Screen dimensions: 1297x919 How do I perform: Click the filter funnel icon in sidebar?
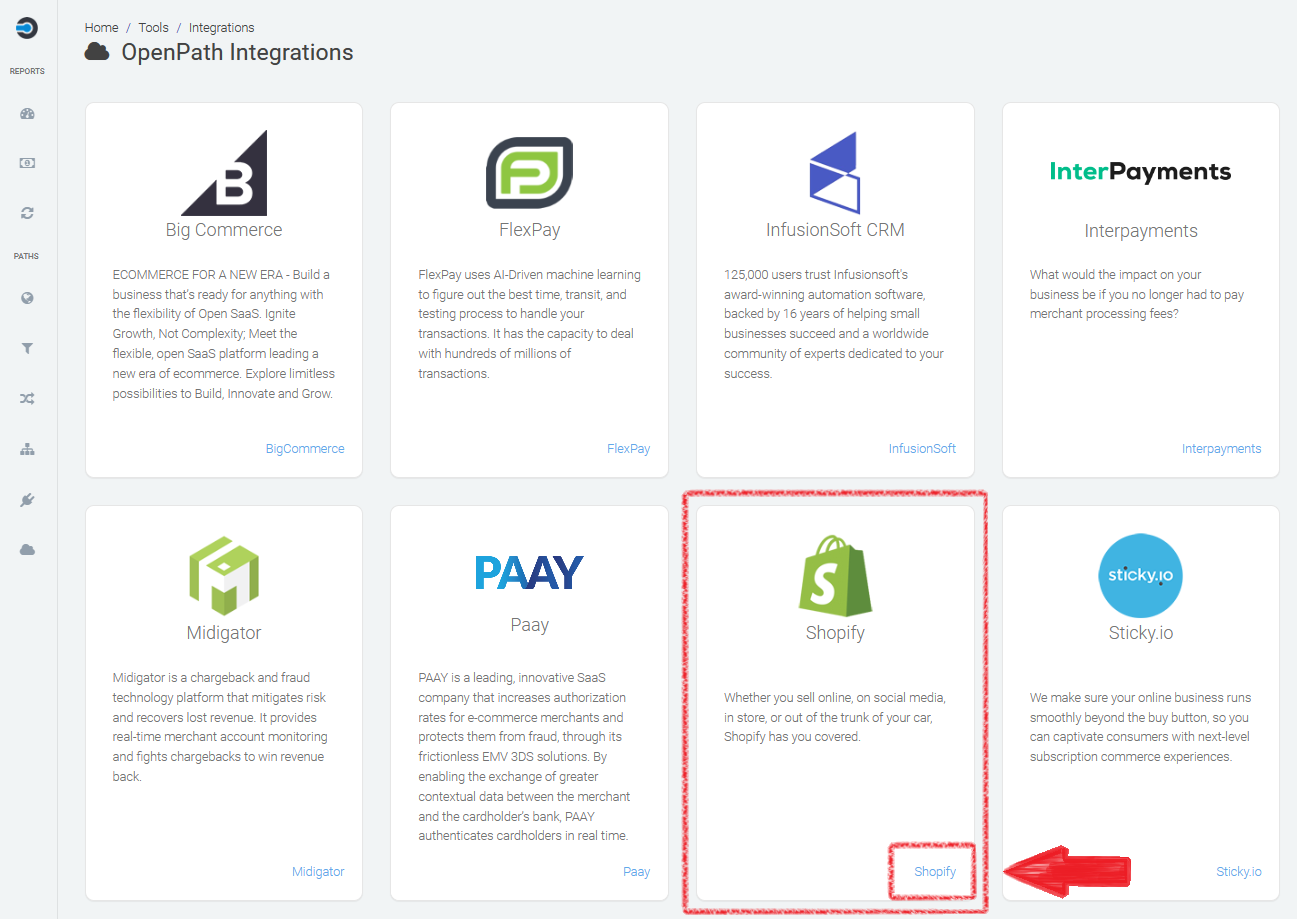[x=27, y=349]
